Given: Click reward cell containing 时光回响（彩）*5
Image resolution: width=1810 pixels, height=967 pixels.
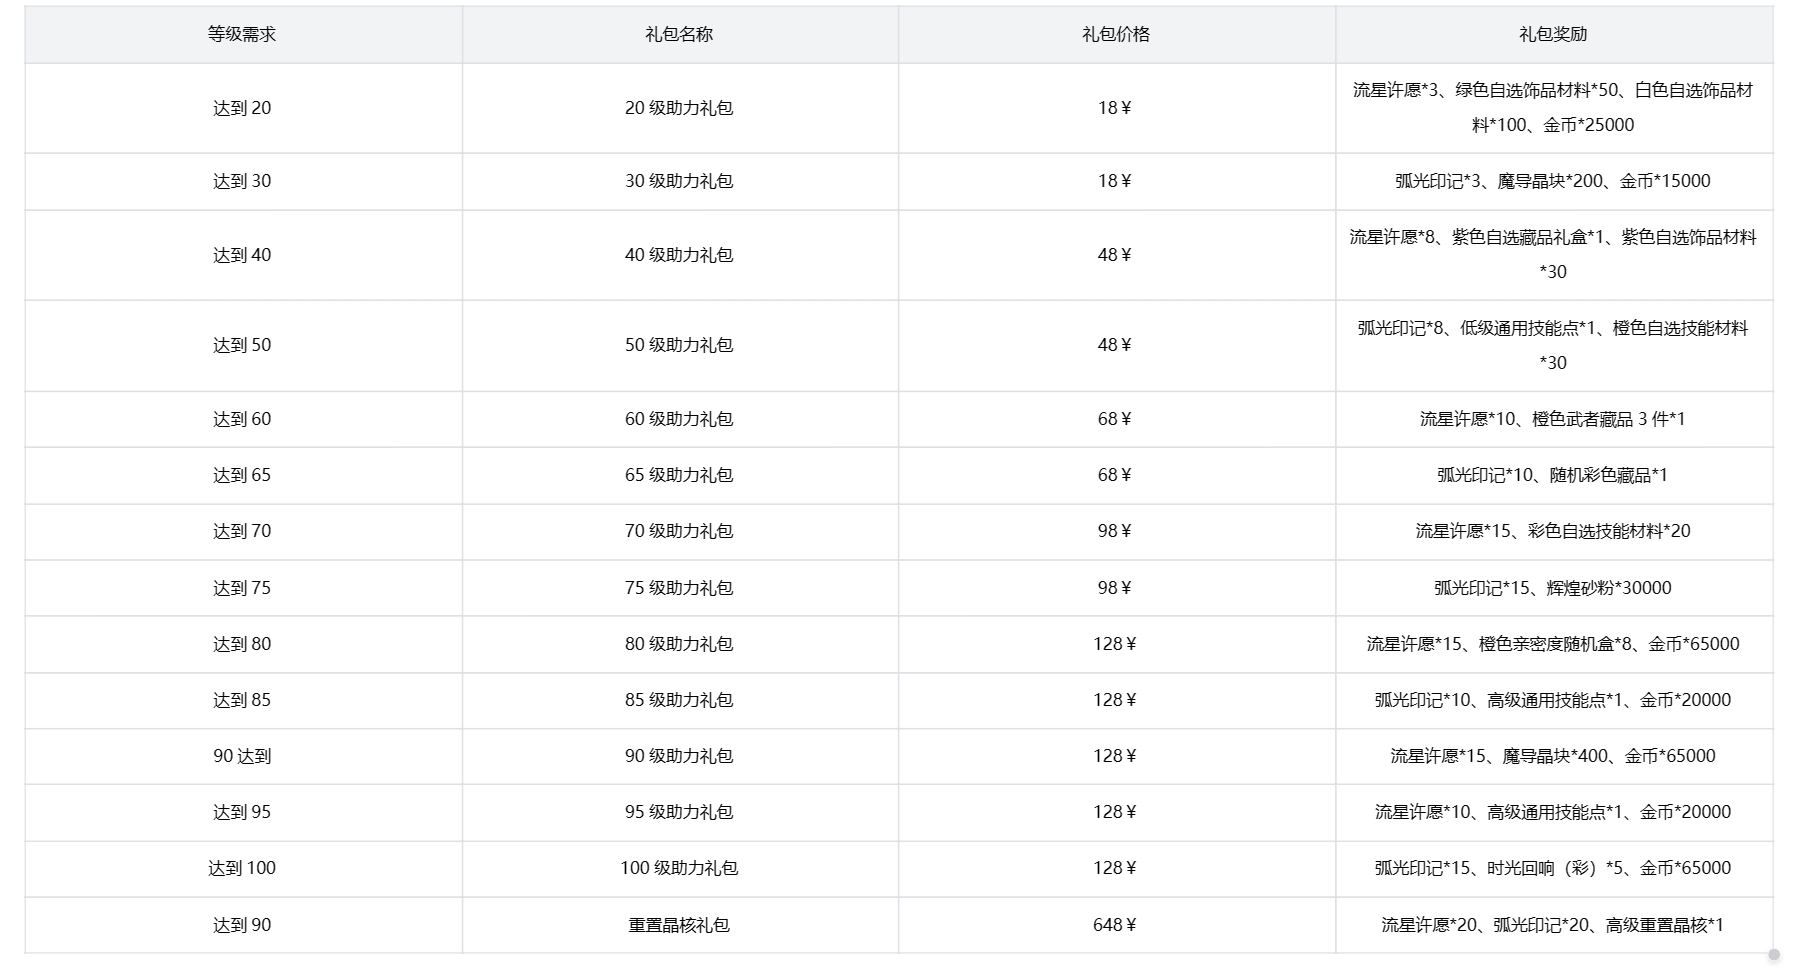Looking at the screenshot, I should 1552,868.
